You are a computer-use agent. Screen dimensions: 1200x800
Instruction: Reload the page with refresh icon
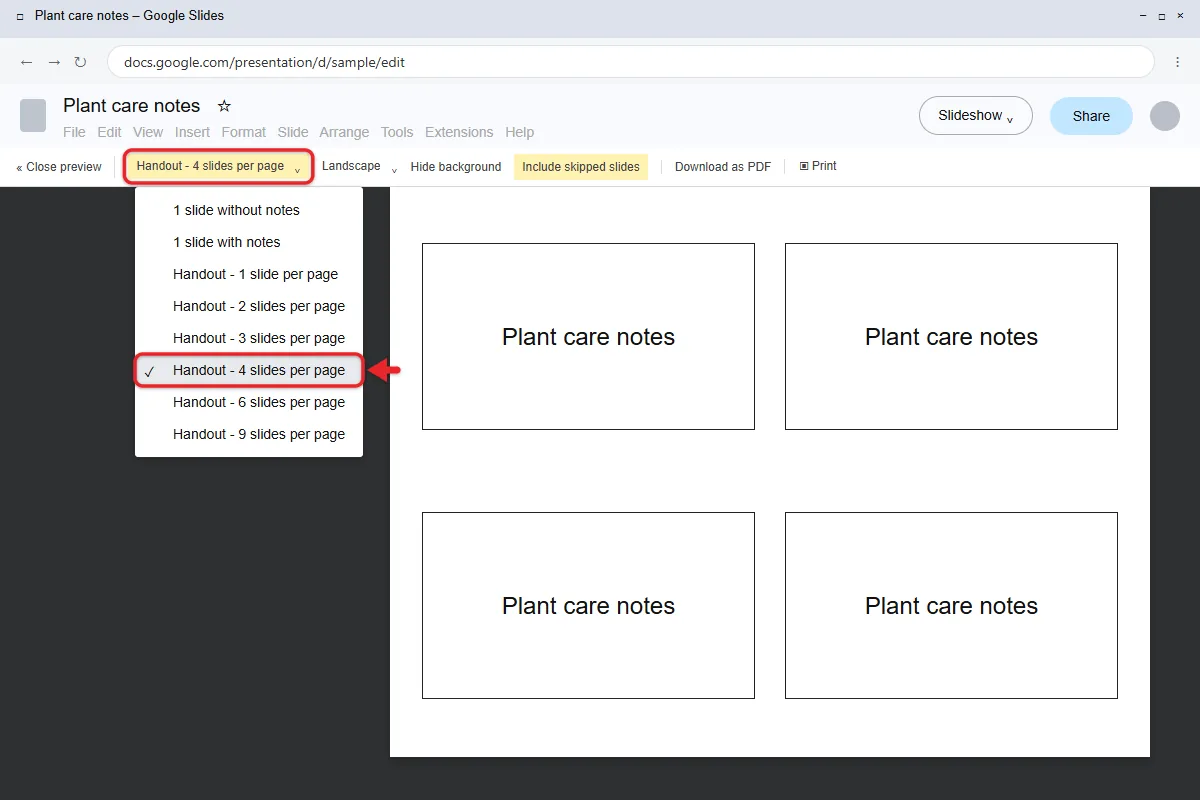coord(81,62)
